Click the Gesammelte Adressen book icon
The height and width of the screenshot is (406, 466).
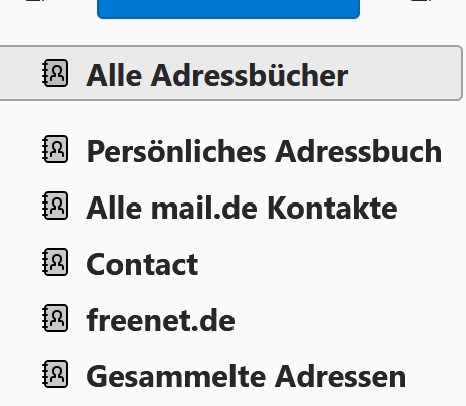tap(55, 374)
